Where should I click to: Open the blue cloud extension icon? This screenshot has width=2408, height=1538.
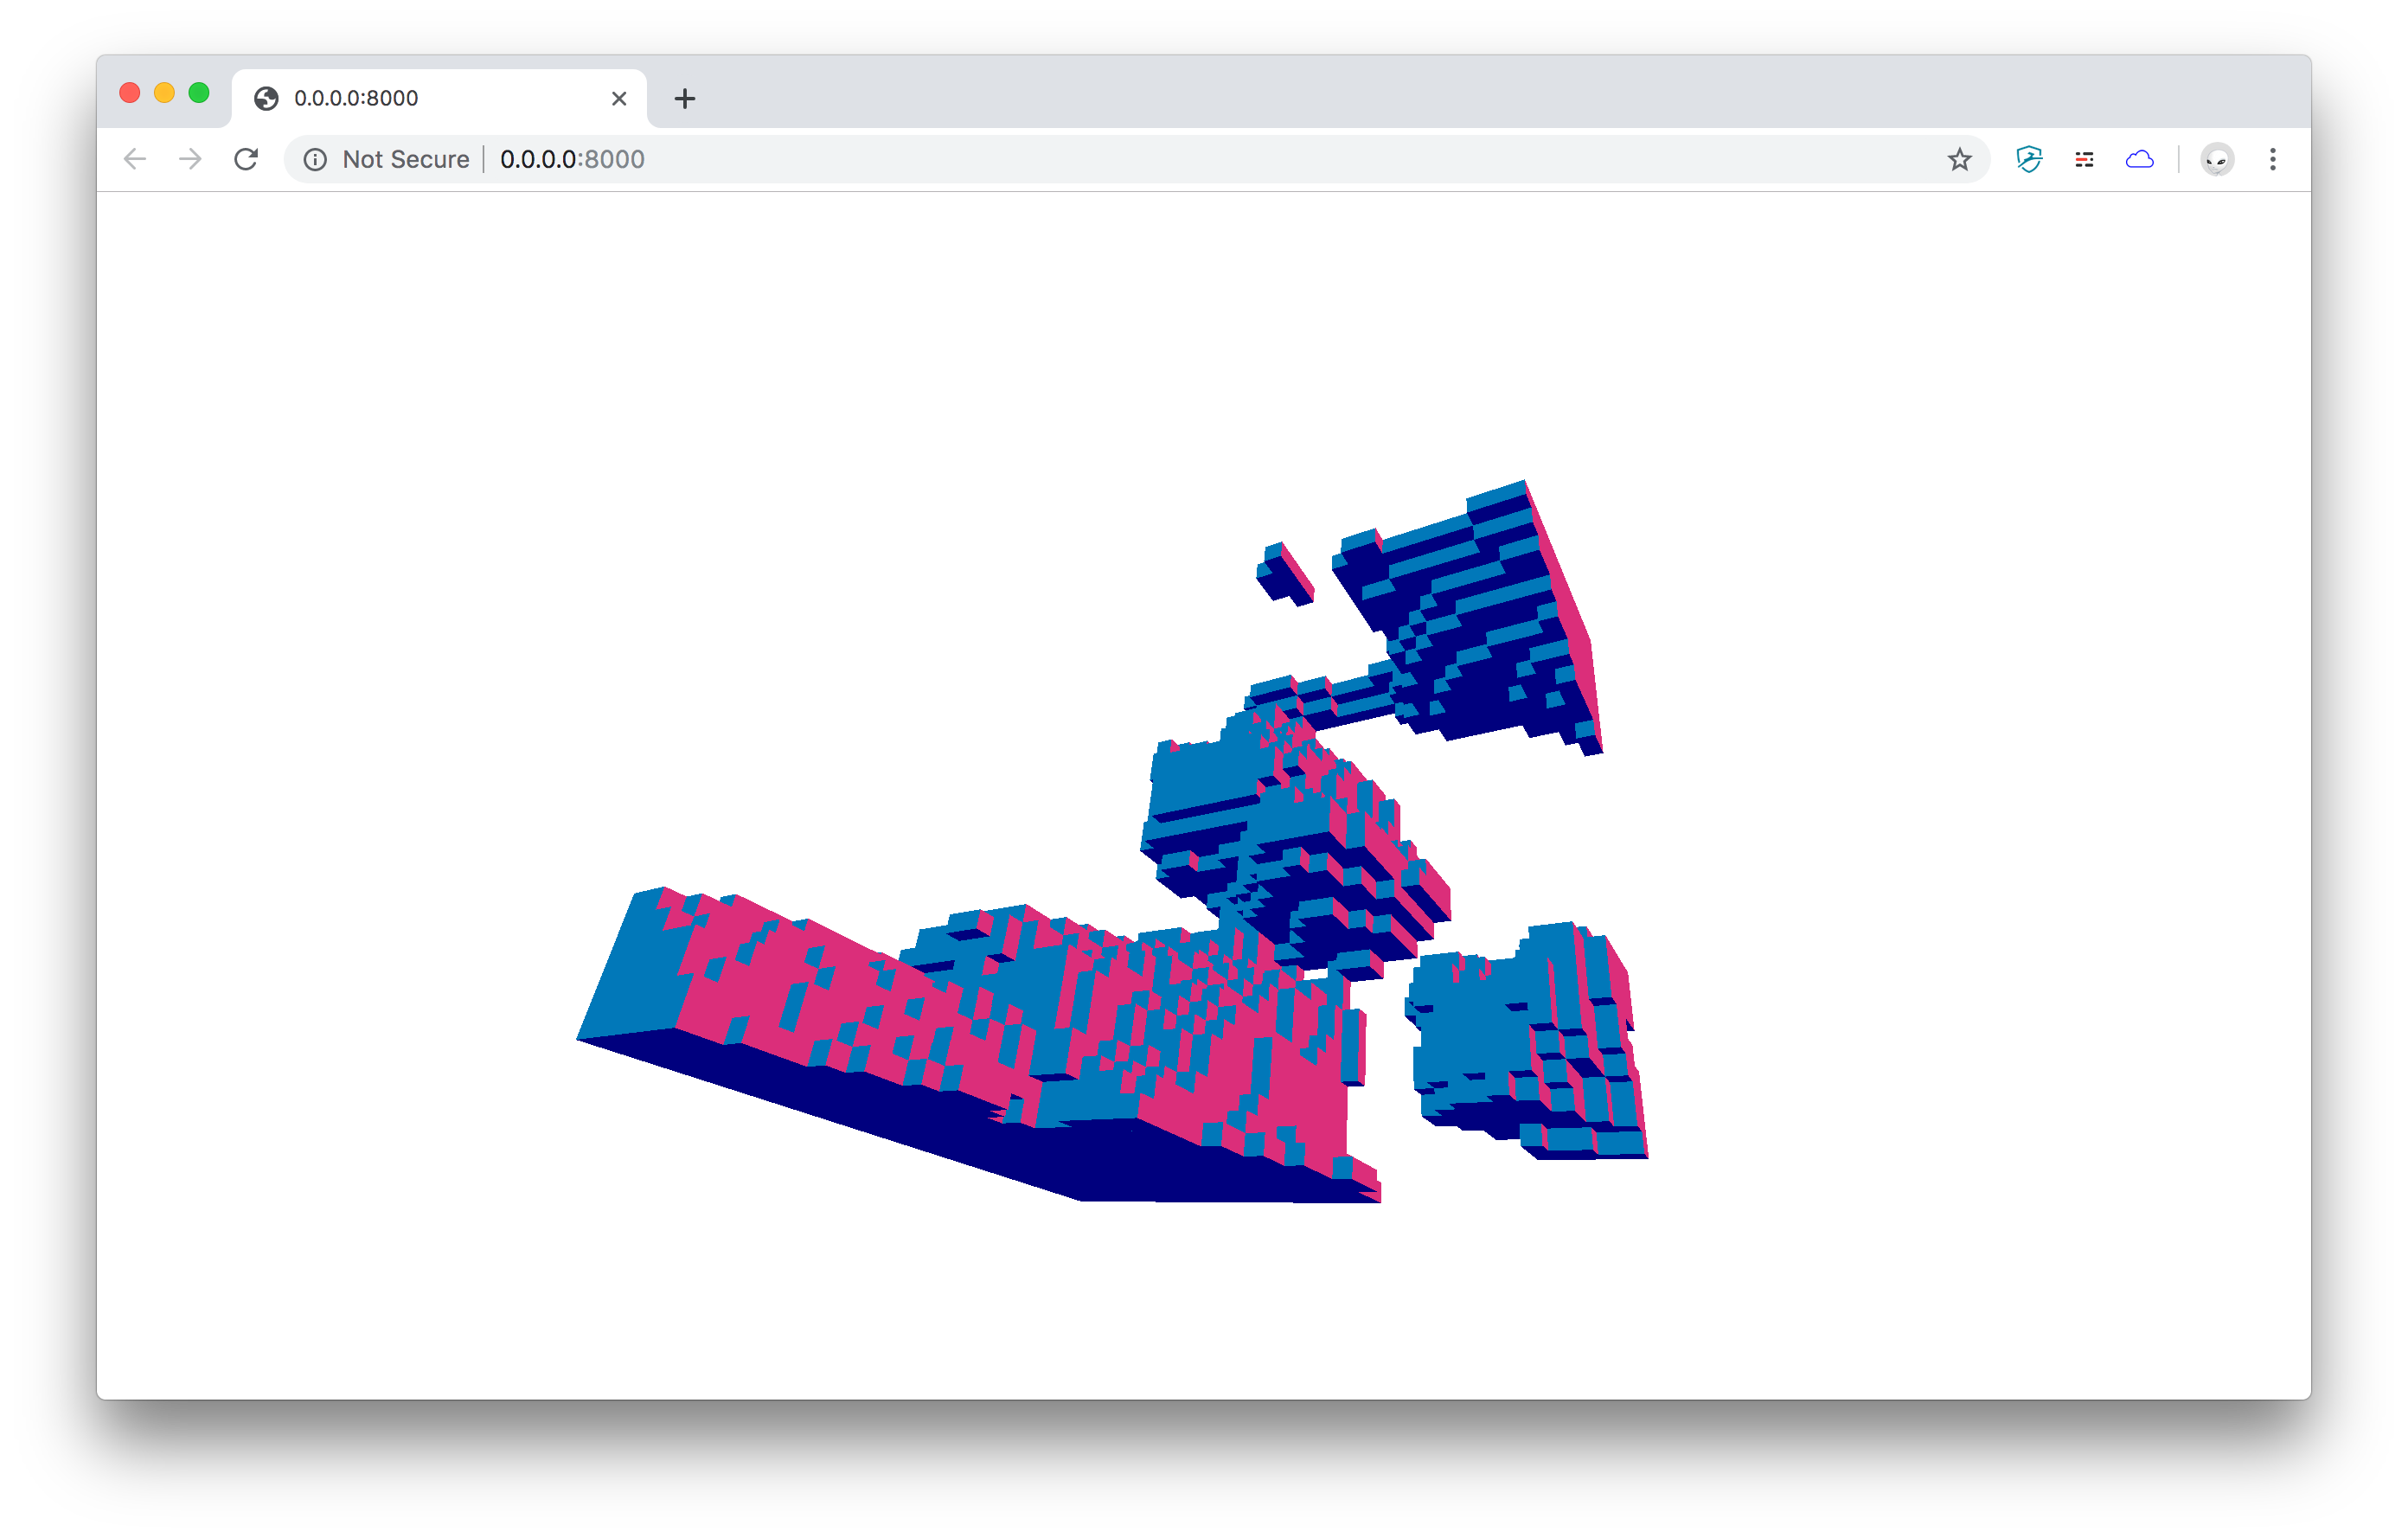coord(2139,159)
